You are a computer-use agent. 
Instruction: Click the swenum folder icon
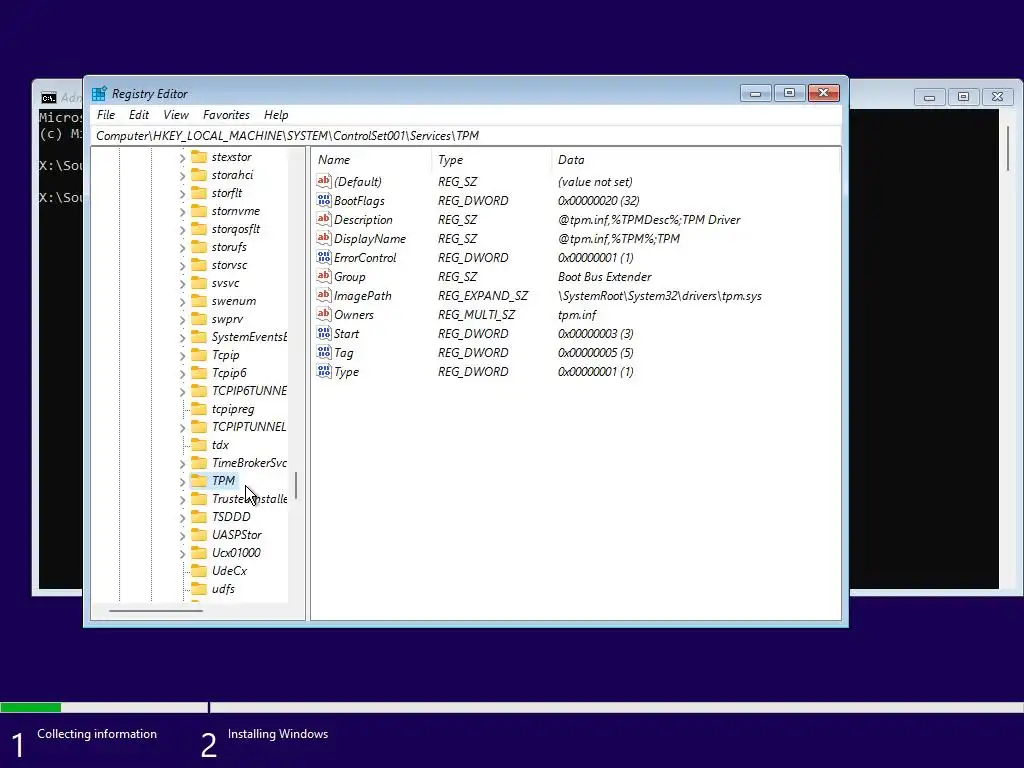click(x=199, y=300)
